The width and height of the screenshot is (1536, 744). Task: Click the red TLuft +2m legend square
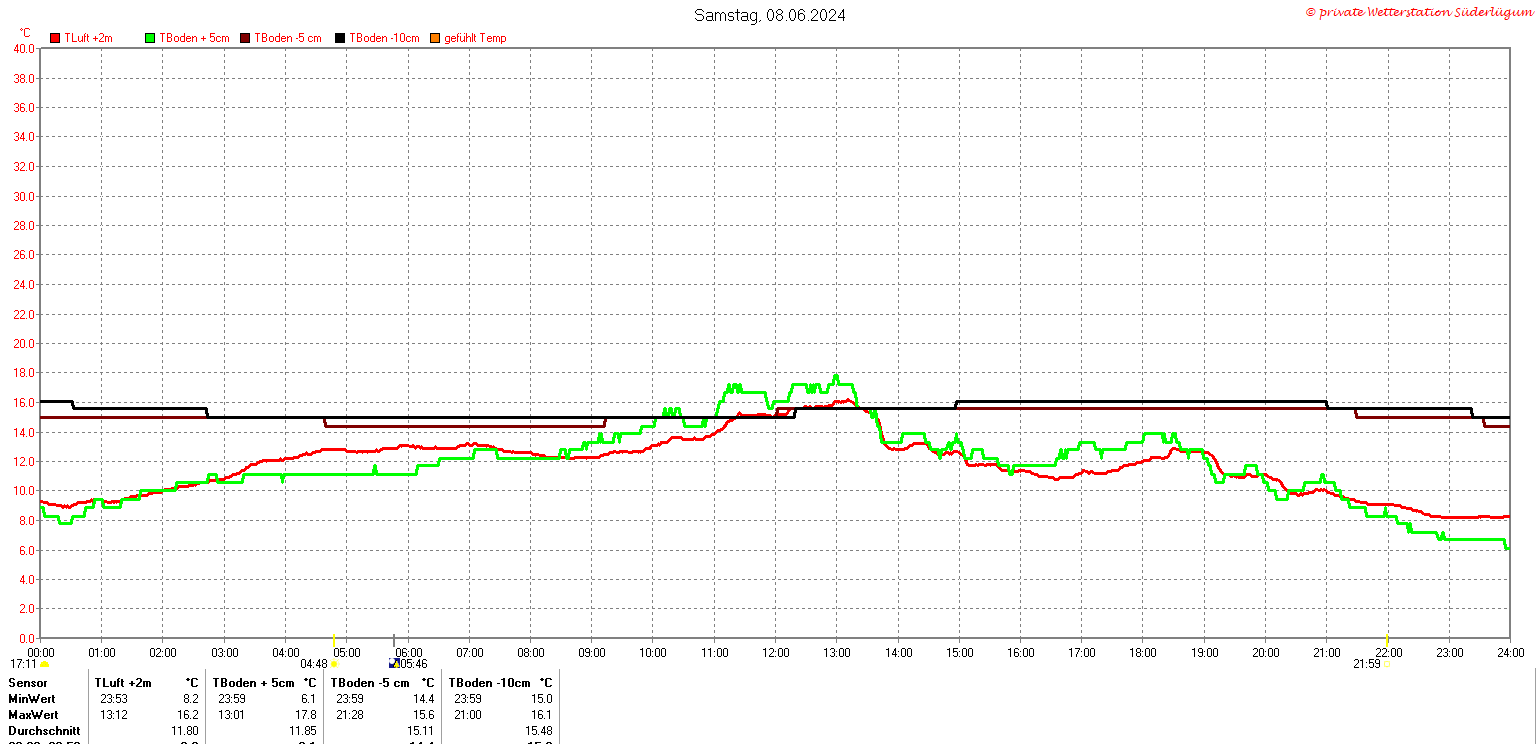(x=56, y=38)
